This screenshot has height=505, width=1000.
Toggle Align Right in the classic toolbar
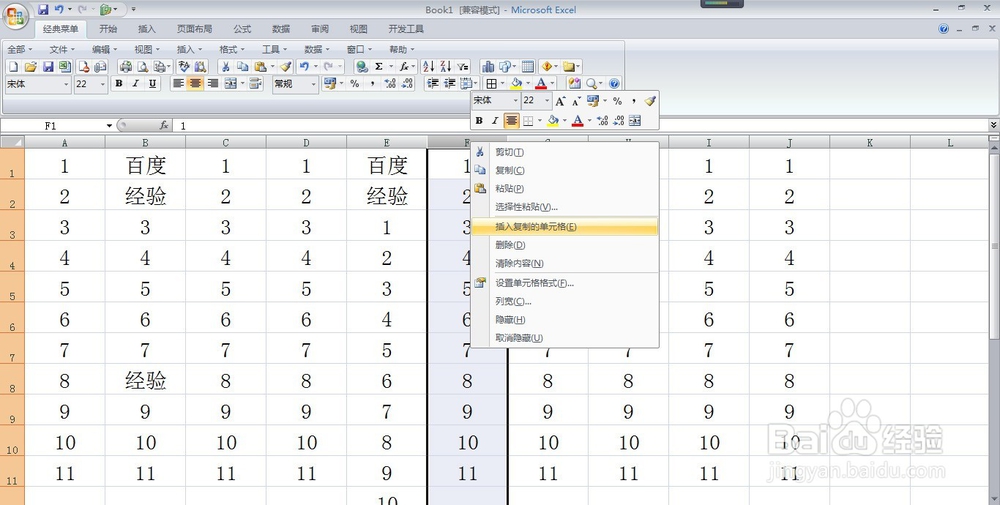[x=212, y=84]
